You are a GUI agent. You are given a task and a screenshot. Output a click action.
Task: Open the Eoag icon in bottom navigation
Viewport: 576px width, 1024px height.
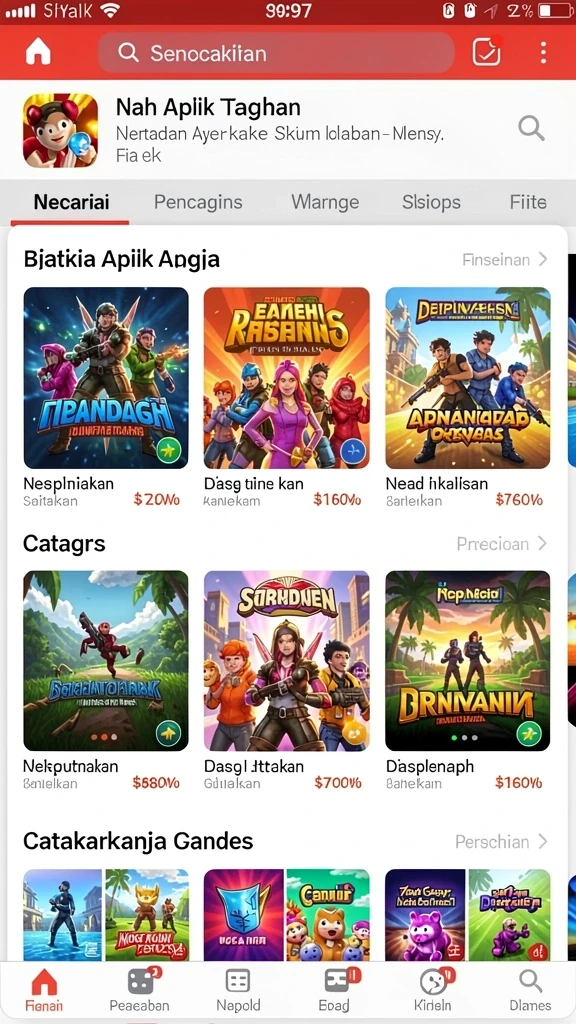[338, 981]
